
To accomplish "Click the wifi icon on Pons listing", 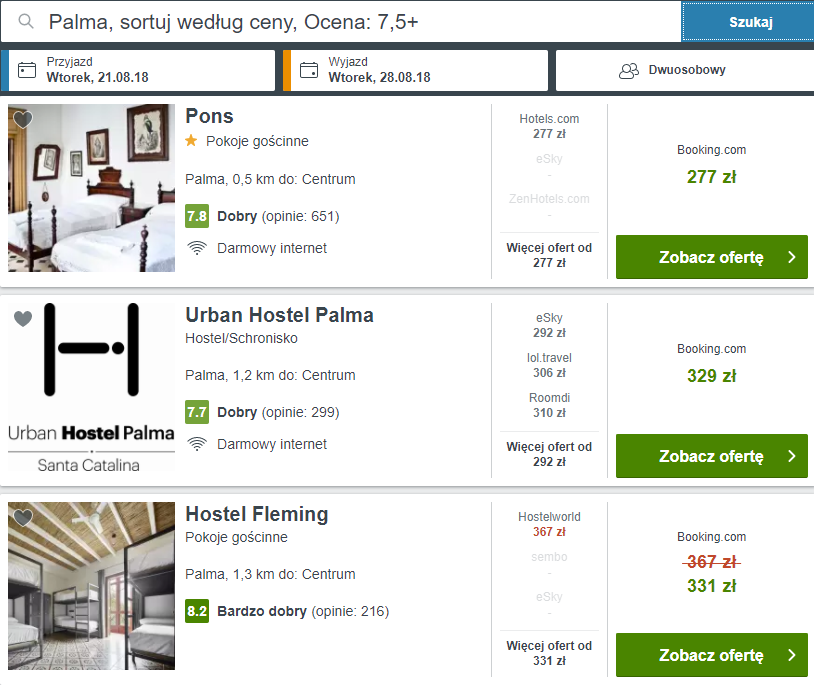I will 197,248.
